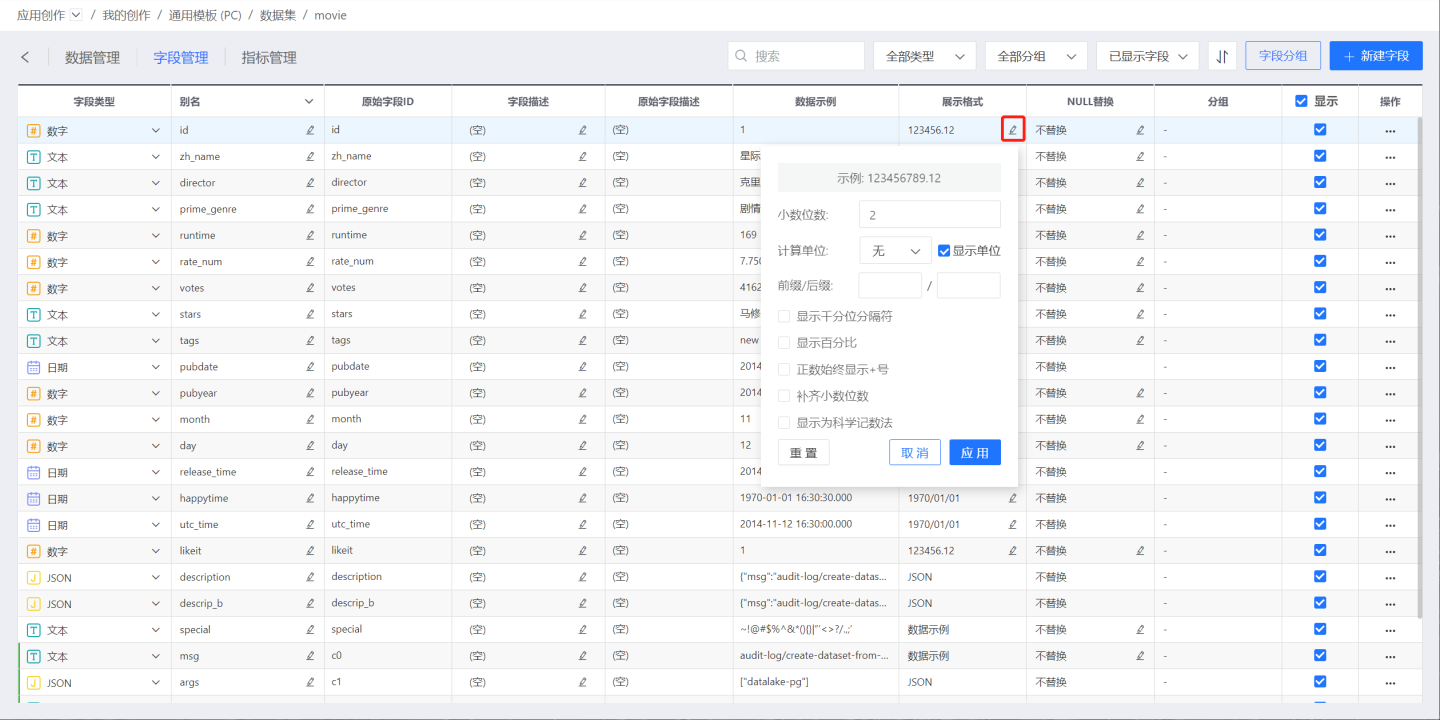Open more actions for id row

point(1390,131)
